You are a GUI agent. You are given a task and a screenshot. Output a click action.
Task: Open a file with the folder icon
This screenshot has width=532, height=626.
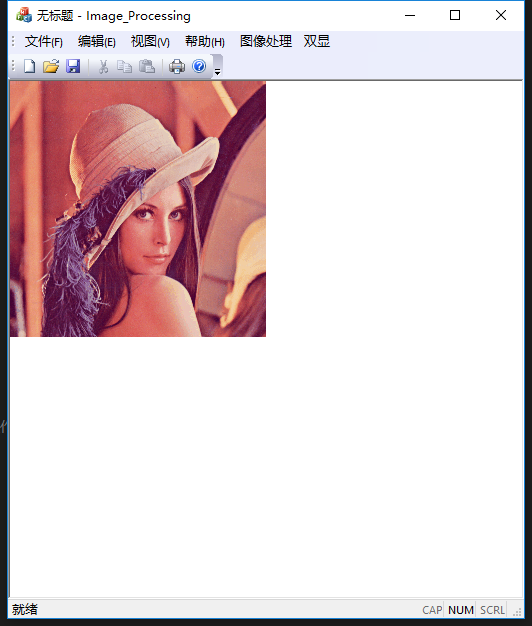tap(51, 66)
